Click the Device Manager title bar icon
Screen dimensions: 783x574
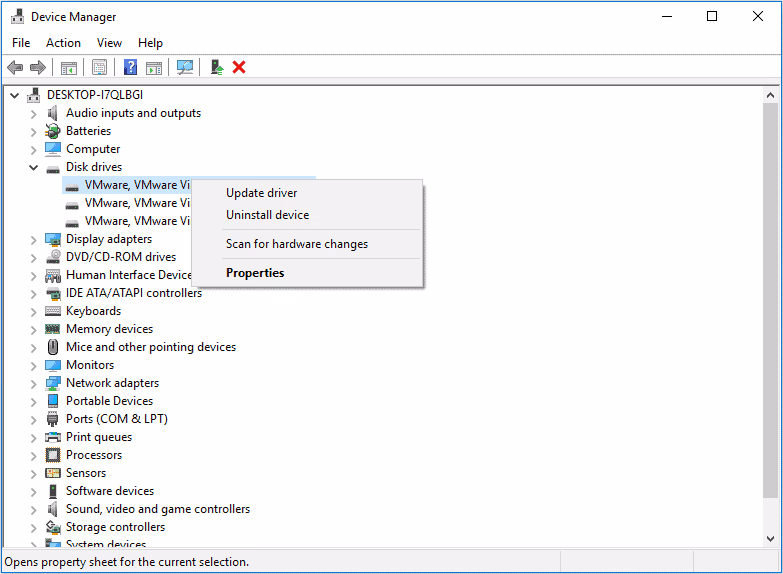tap(17, 16)
